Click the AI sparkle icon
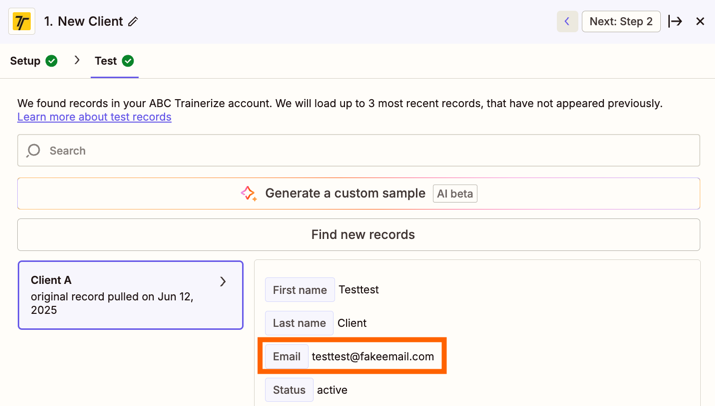Screen dimensions: 715x406 (249, 193)
